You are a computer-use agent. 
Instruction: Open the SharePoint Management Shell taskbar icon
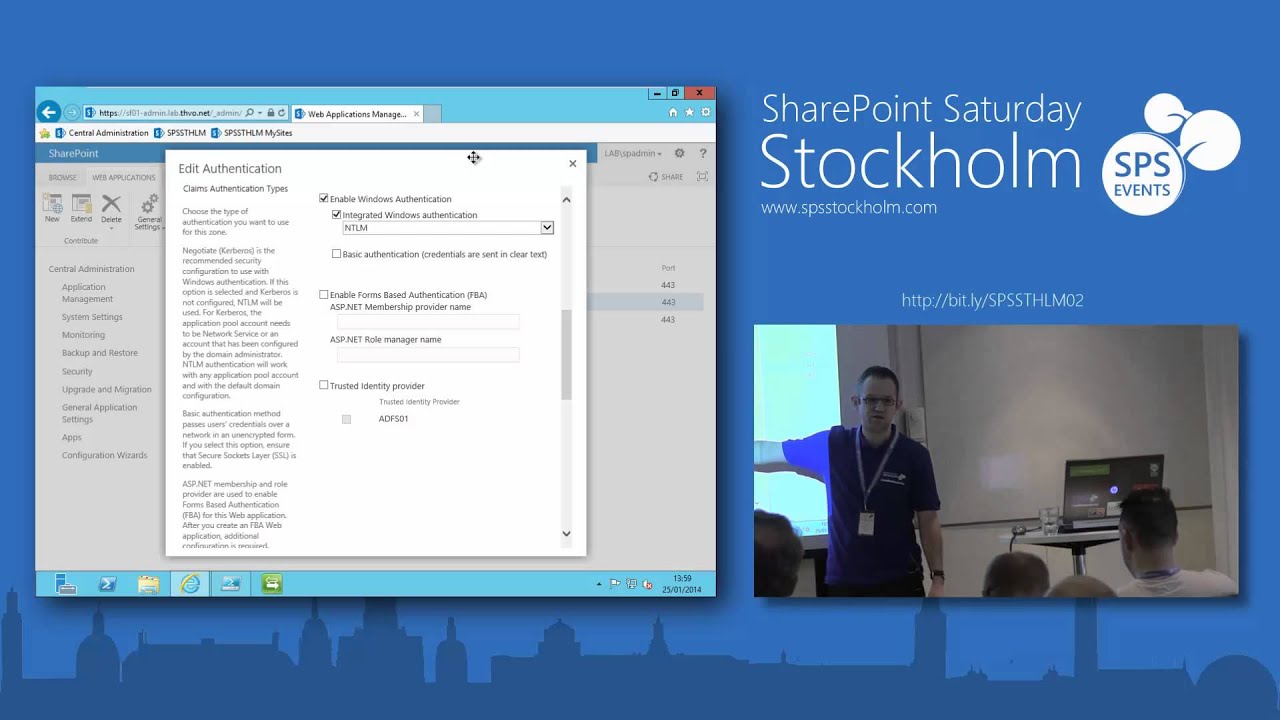coord(230,584)
